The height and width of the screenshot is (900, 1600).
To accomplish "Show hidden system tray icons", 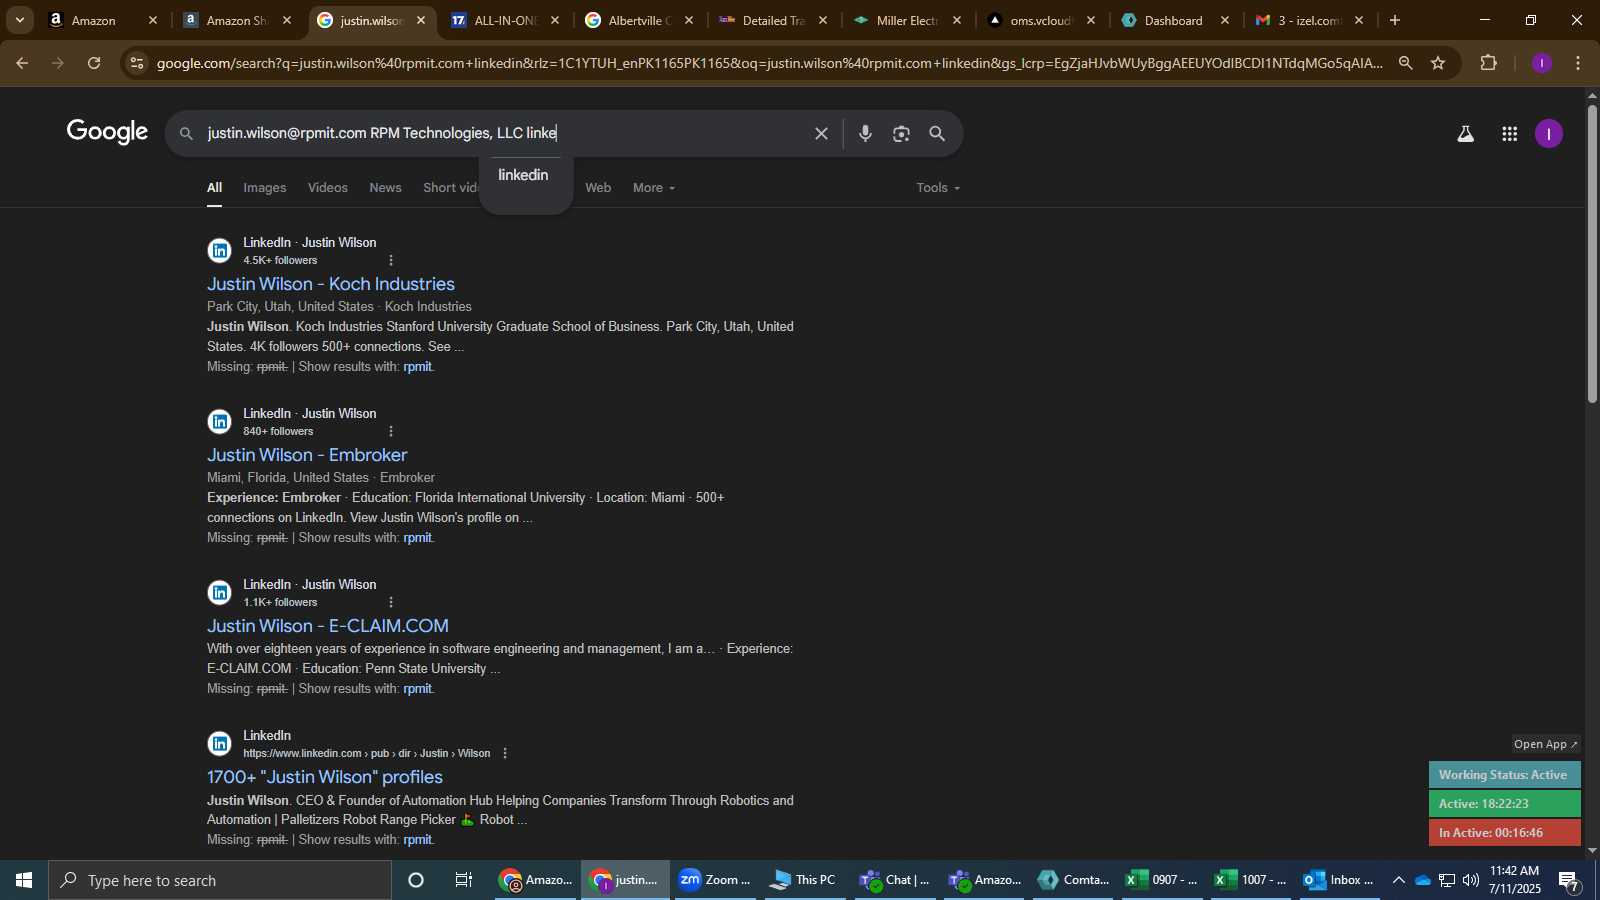I will tap(1398, 880).
